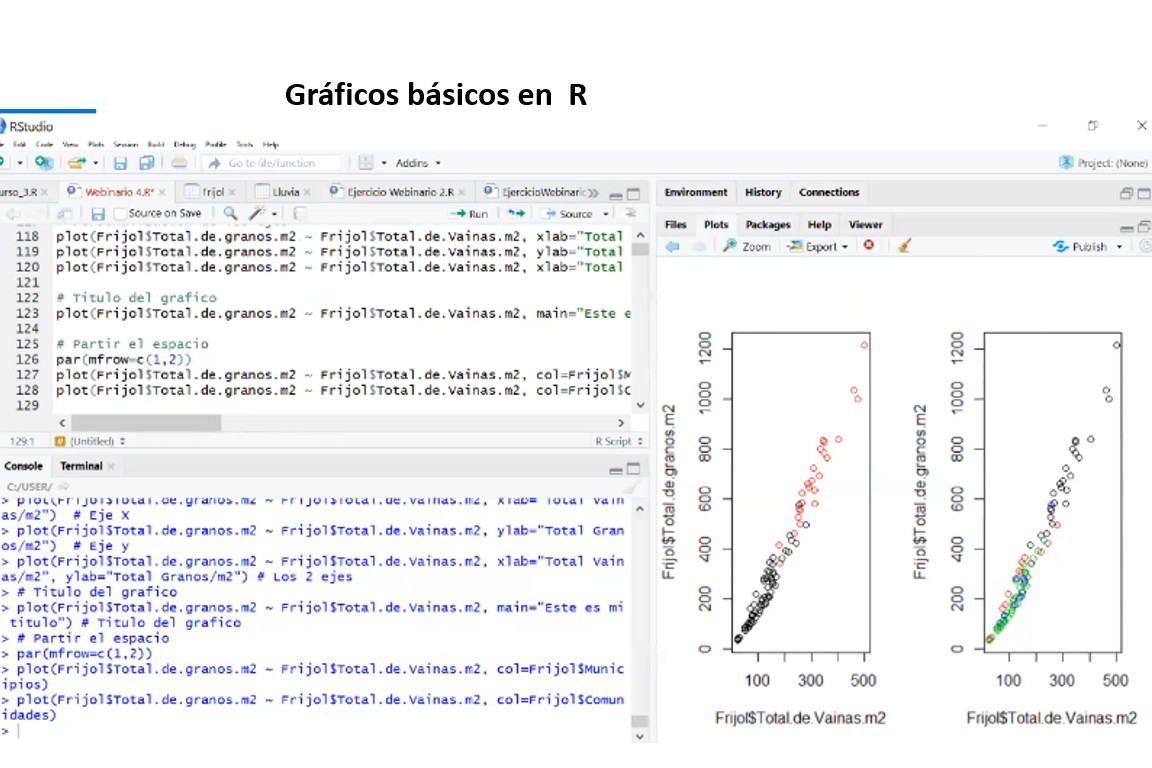The width and height of the screenshot is (1152, 768).
Task: Click the print icon in the main toolbar
Action: (x=179, y=163)
